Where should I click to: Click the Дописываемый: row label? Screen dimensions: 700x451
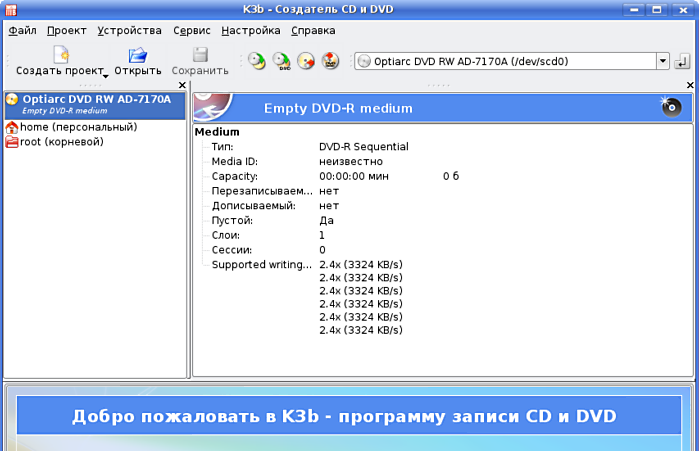click(x=254, y=206)
